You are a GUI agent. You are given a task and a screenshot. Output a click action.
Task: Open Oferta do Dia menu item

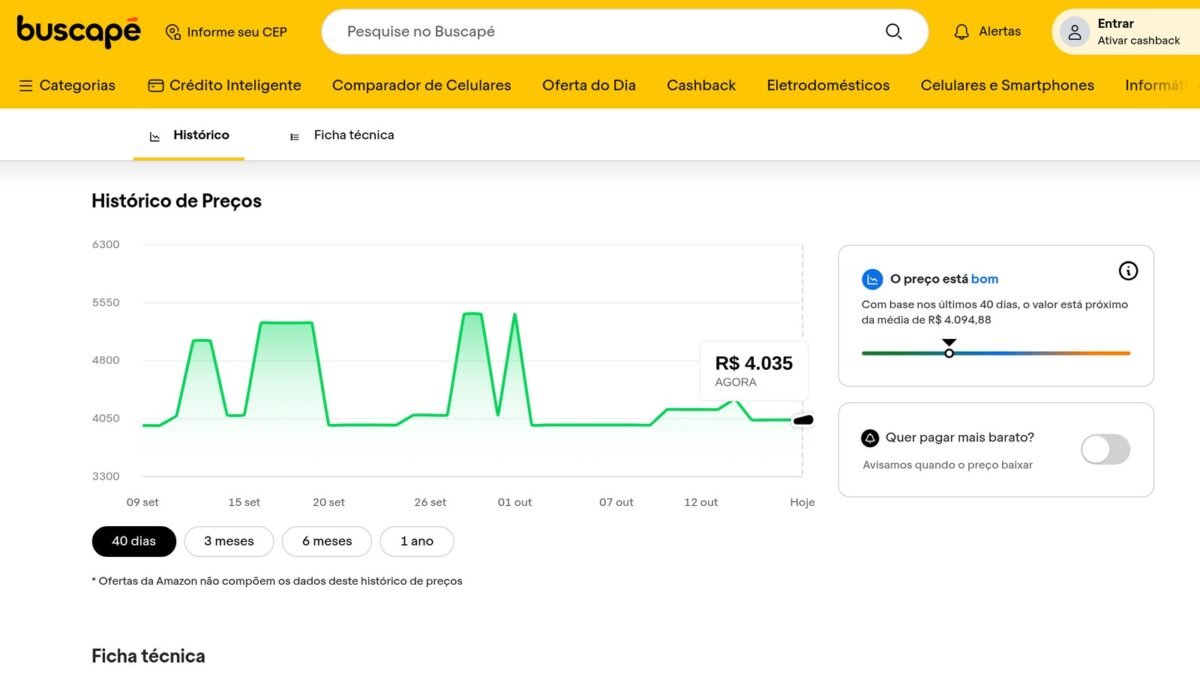pos(589,86)
